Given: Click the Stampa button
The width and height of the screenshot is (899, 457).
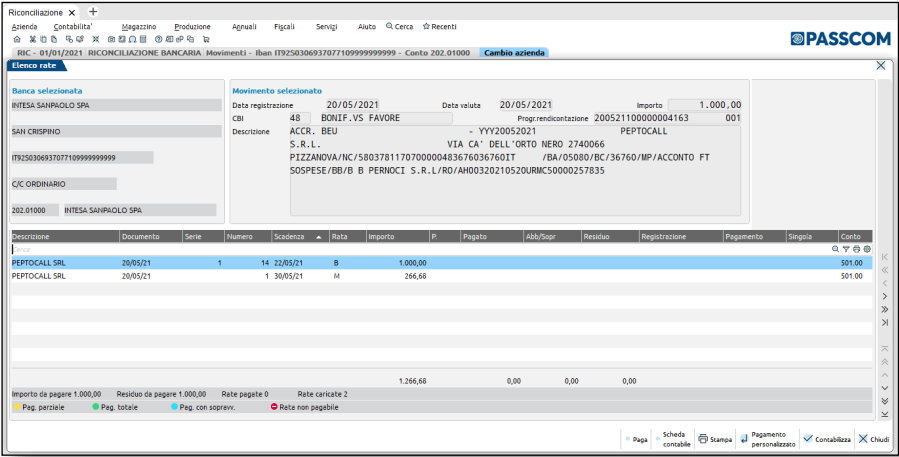Looking at the screenshot, I should (x=715, y=440).
